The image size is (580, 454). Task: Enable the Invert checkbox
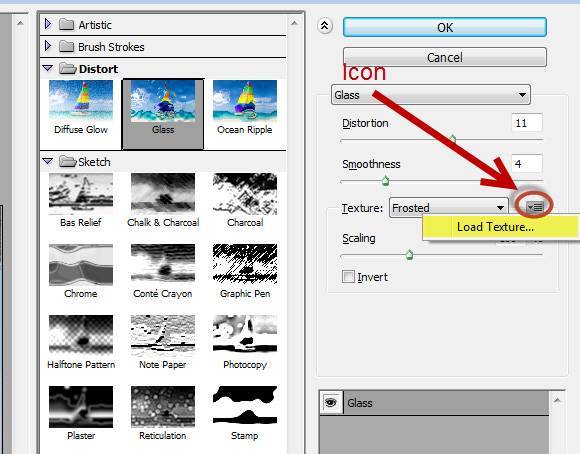point(348,276)
